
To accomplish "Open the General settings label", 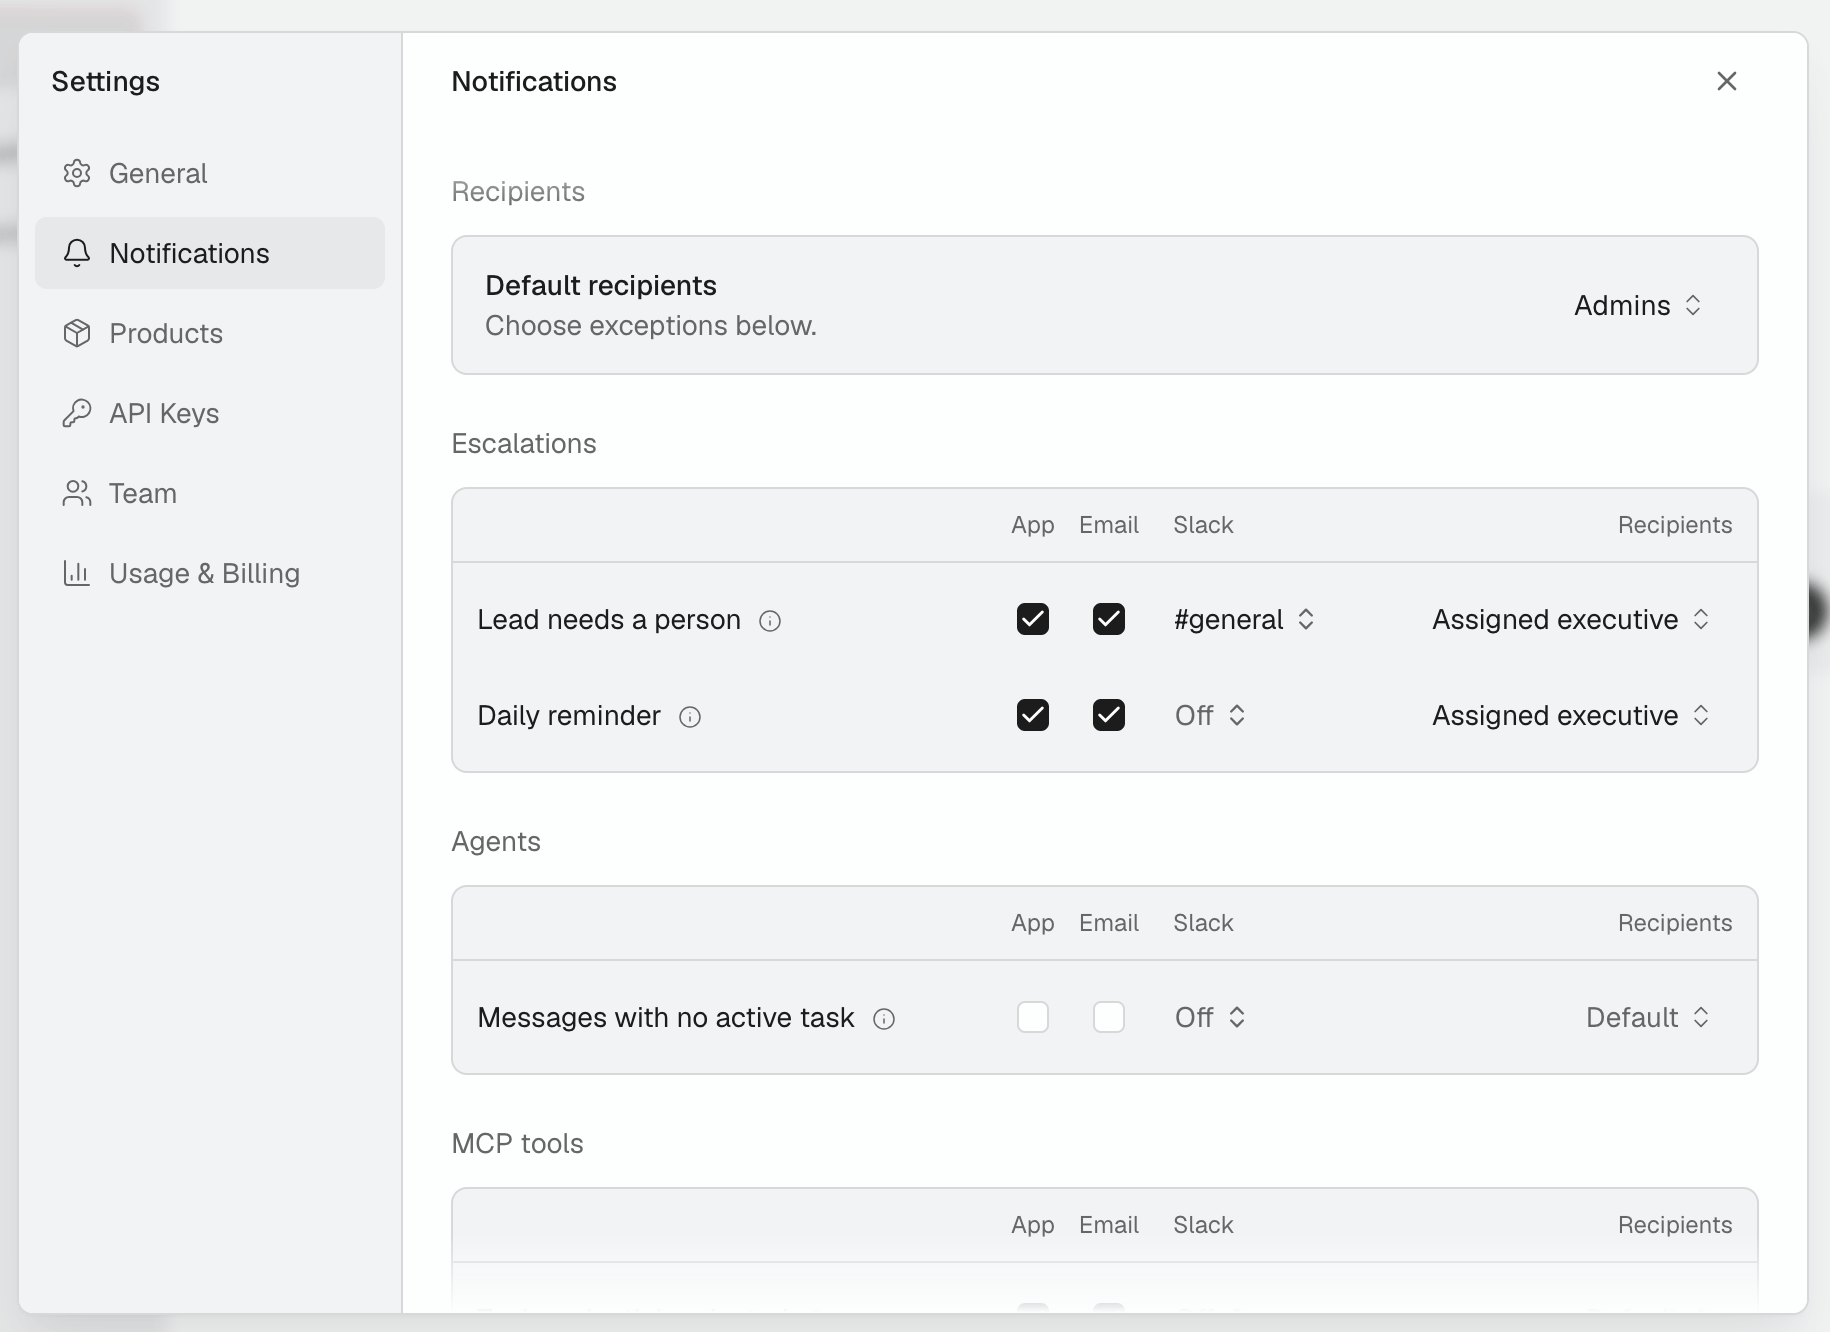I will click(x=158, y=173).
